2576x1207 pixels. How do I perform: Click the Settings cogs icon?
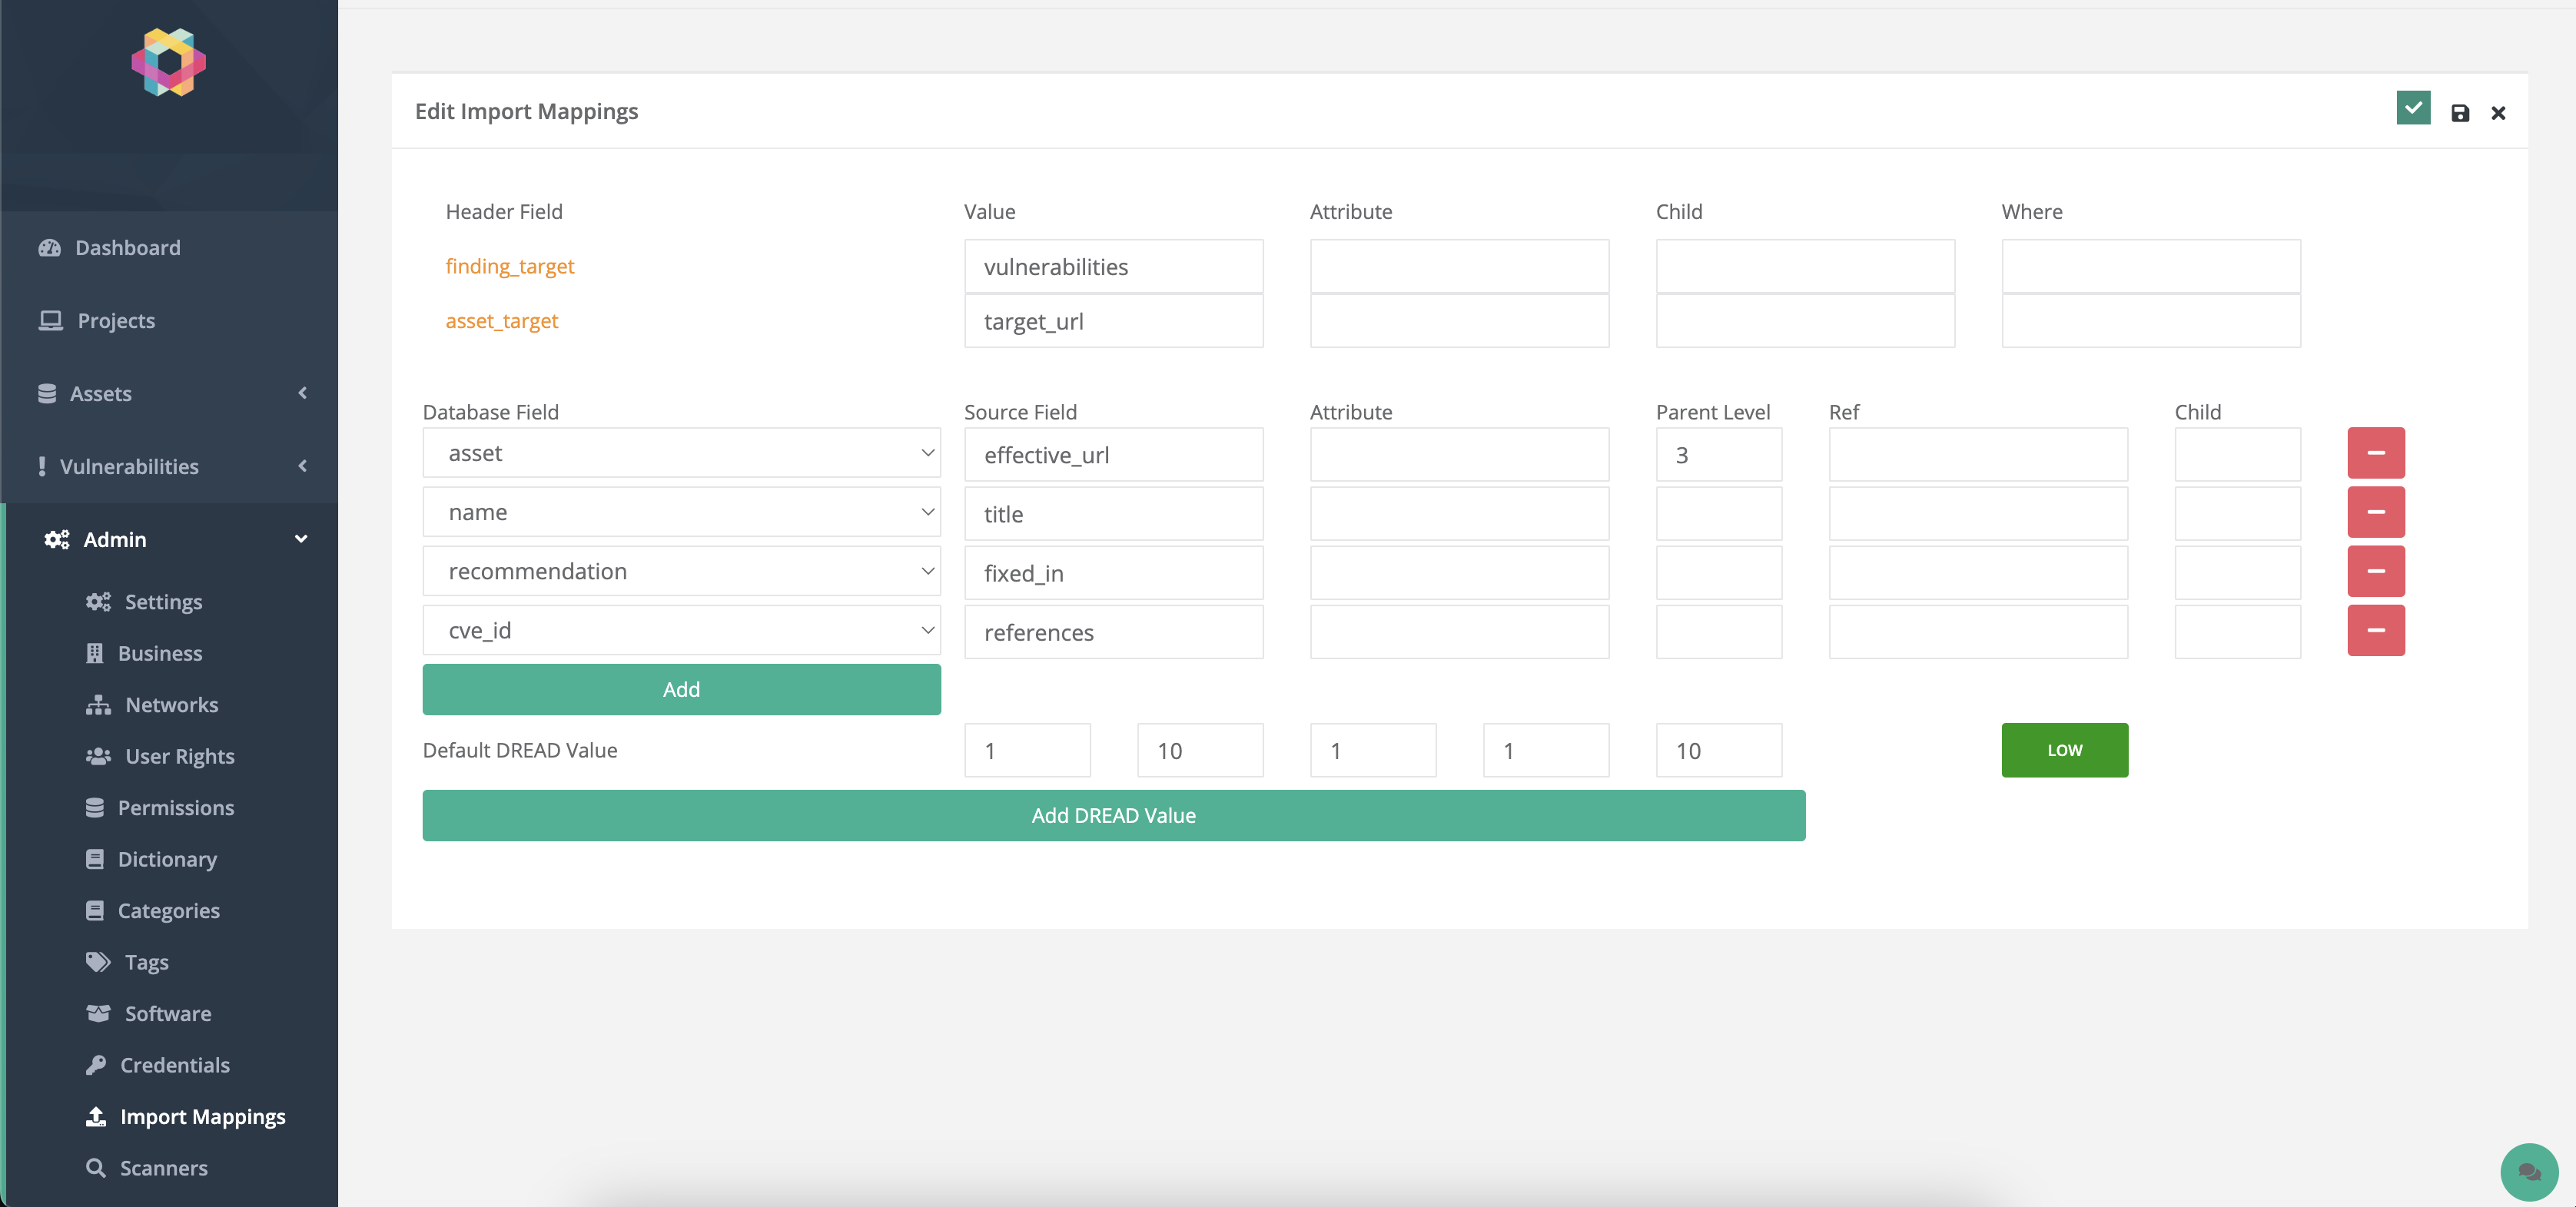[x=98, y=601]
